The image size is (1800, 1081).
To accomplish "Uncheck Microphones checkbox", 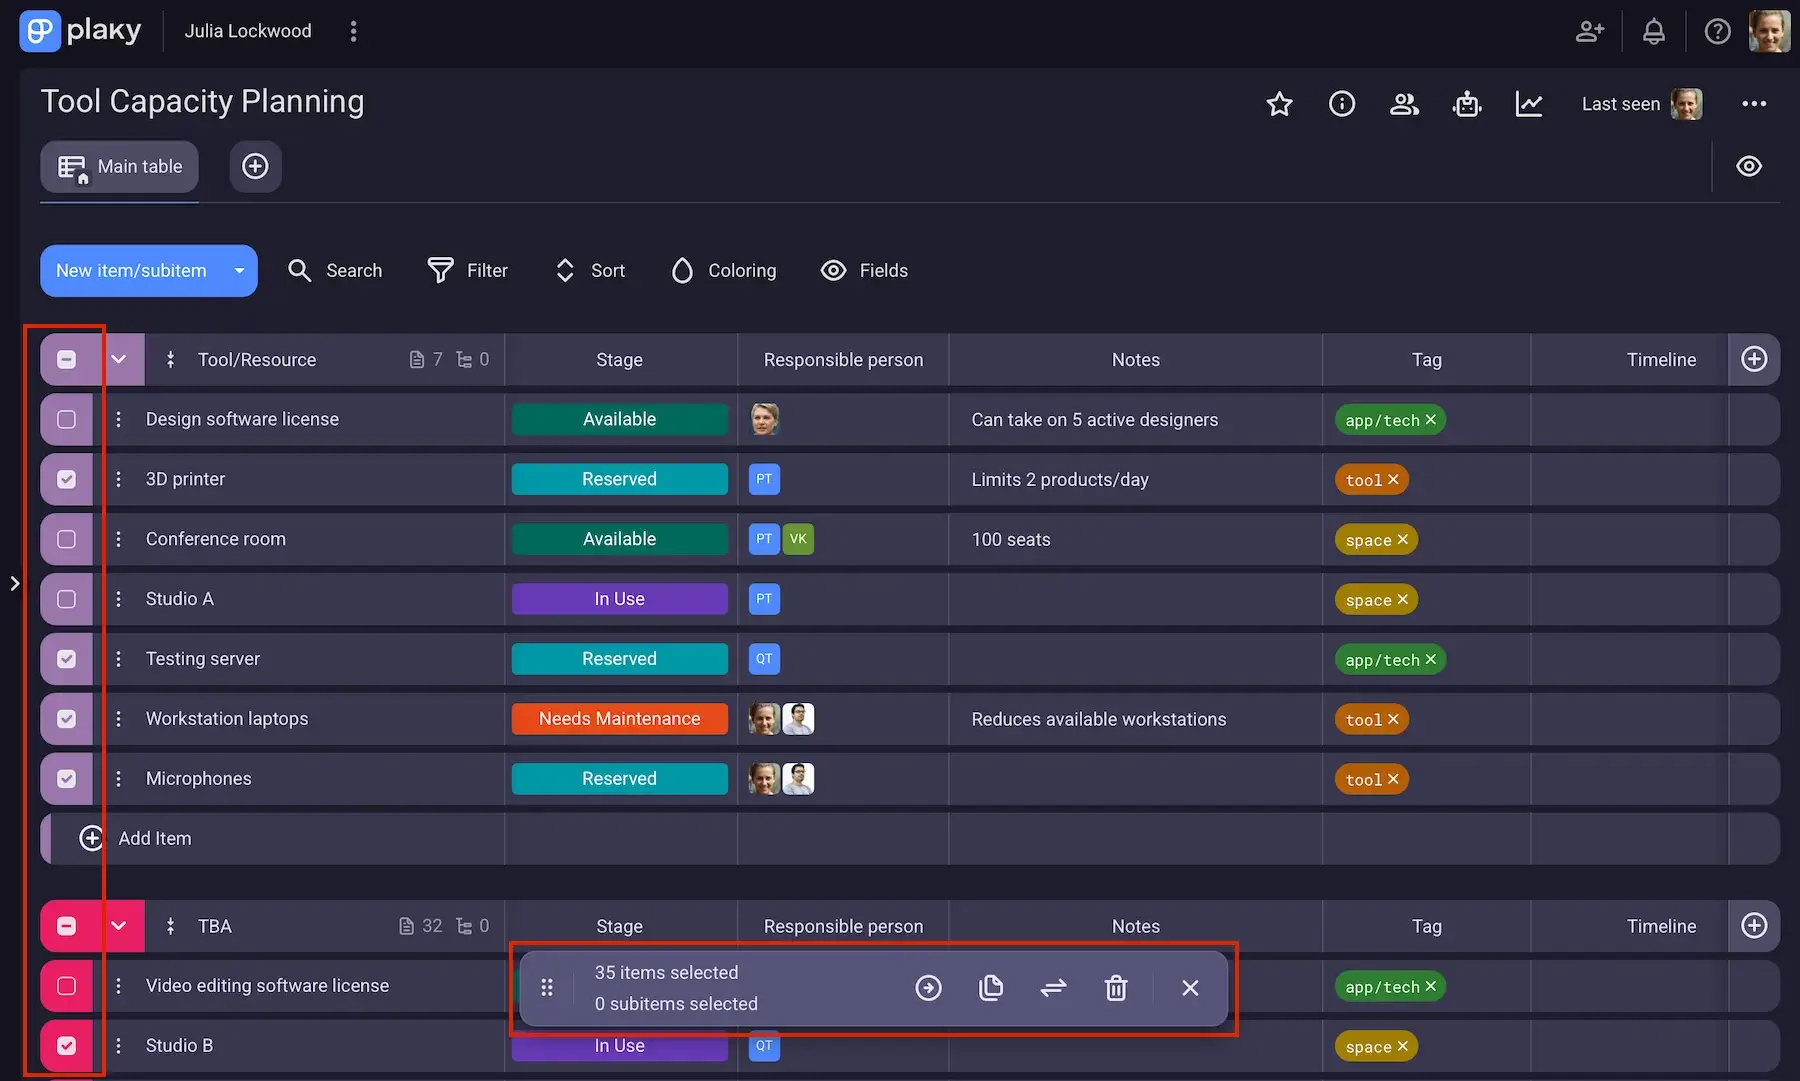I will [x=66, y=779].
